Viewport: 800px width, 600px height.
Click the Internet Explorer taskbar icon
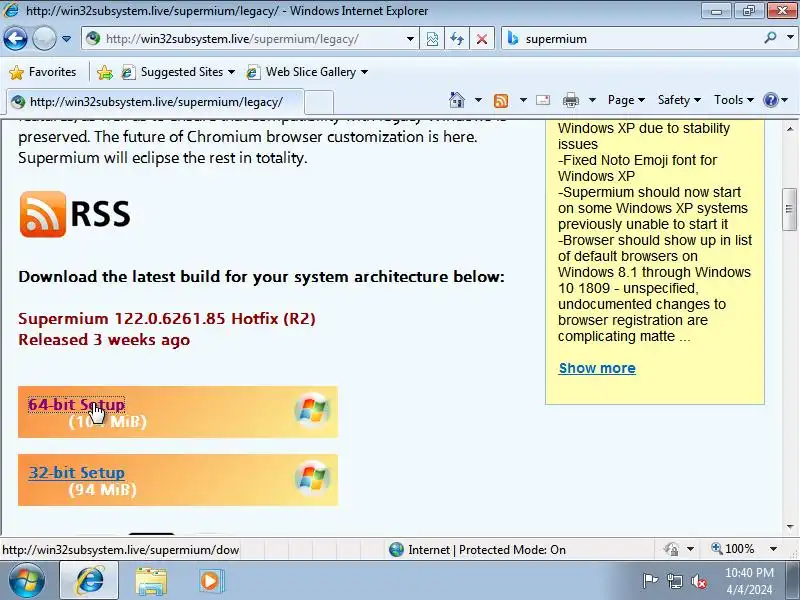(89, 581)
